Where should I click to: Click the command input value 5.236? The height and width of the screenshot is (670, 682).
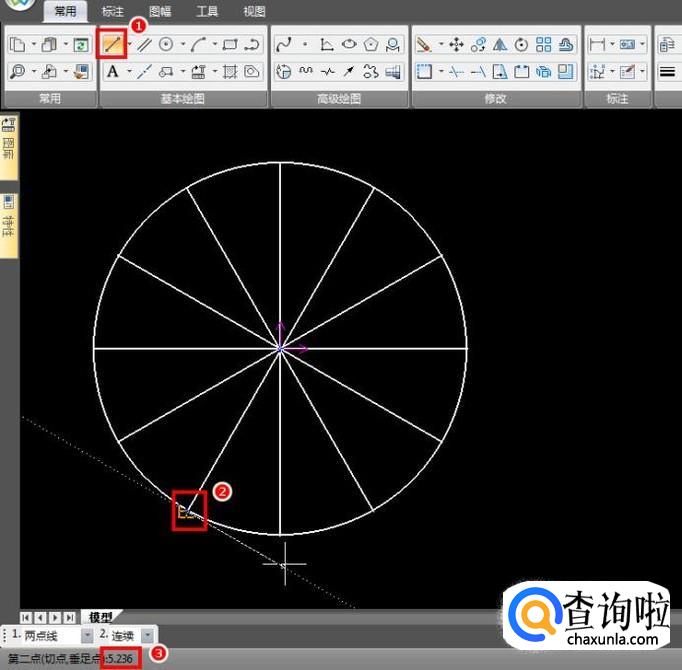122,659
